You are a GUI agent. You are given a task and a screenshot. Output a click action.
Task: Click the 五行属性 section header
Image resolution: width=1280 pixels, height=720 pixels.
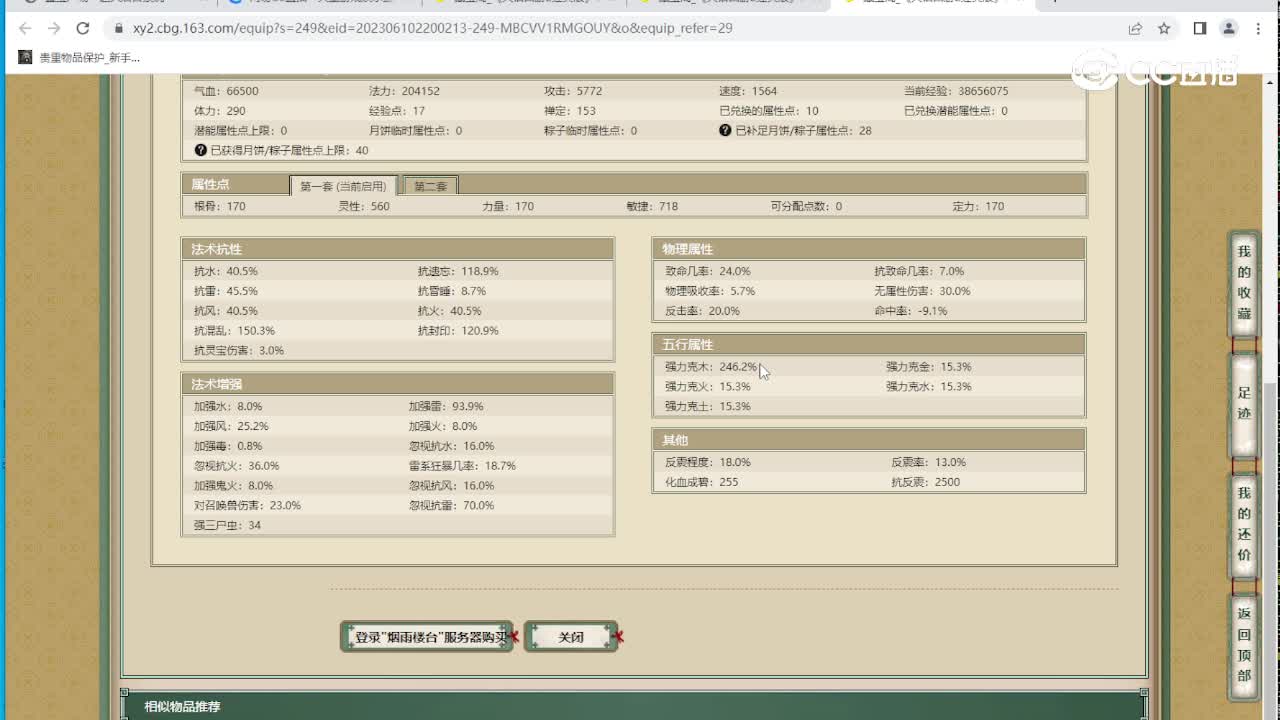(x=868, y=345)
